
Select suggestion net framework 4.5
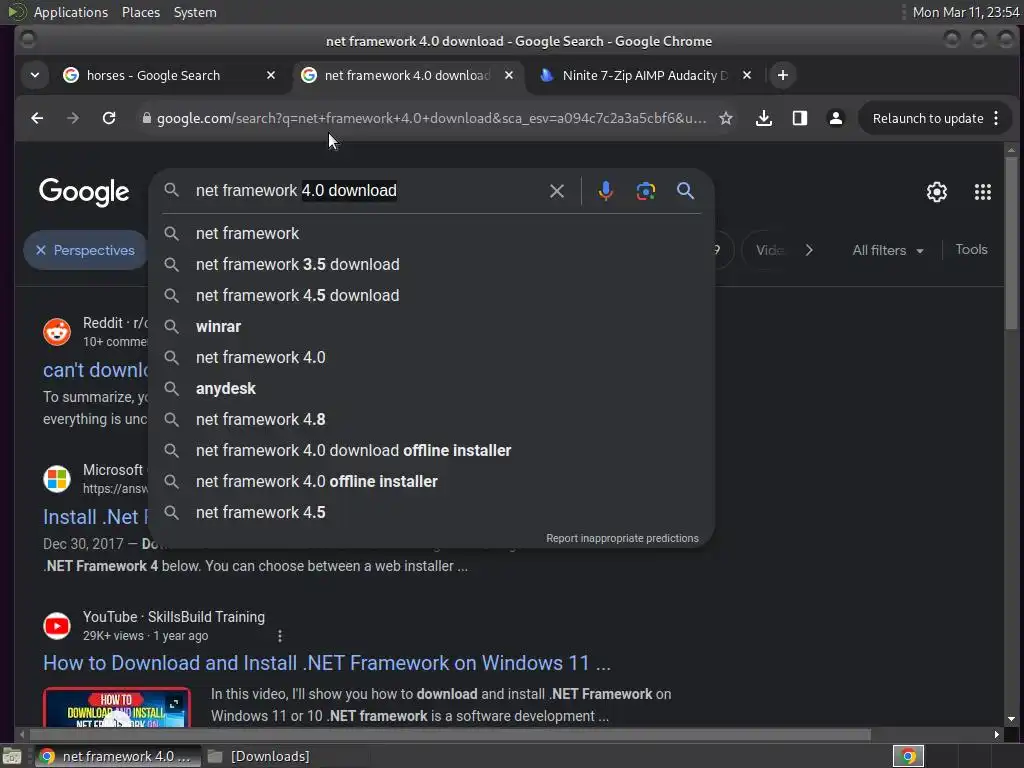pos(431,513)
